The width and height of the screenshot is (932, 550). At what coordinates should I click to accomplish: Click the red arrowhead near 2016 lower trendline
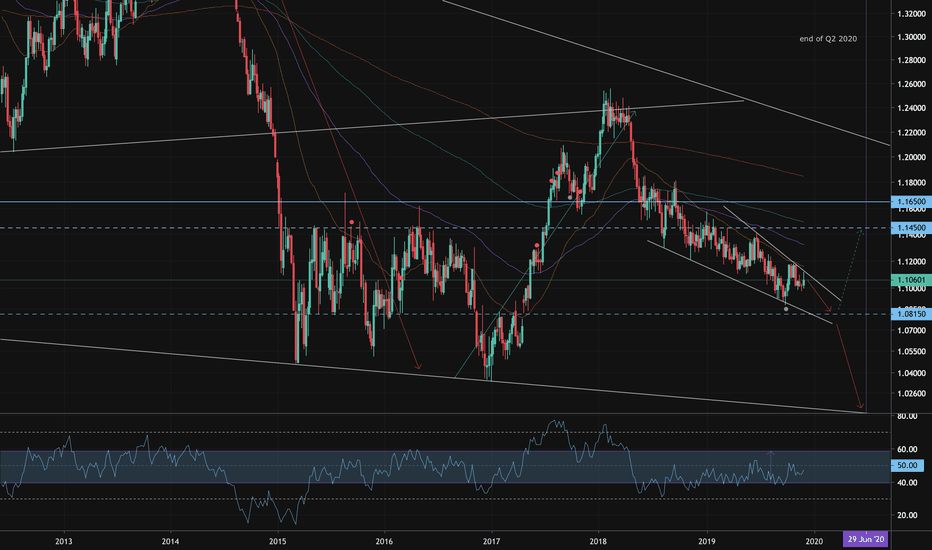click(x=418, y=367)
